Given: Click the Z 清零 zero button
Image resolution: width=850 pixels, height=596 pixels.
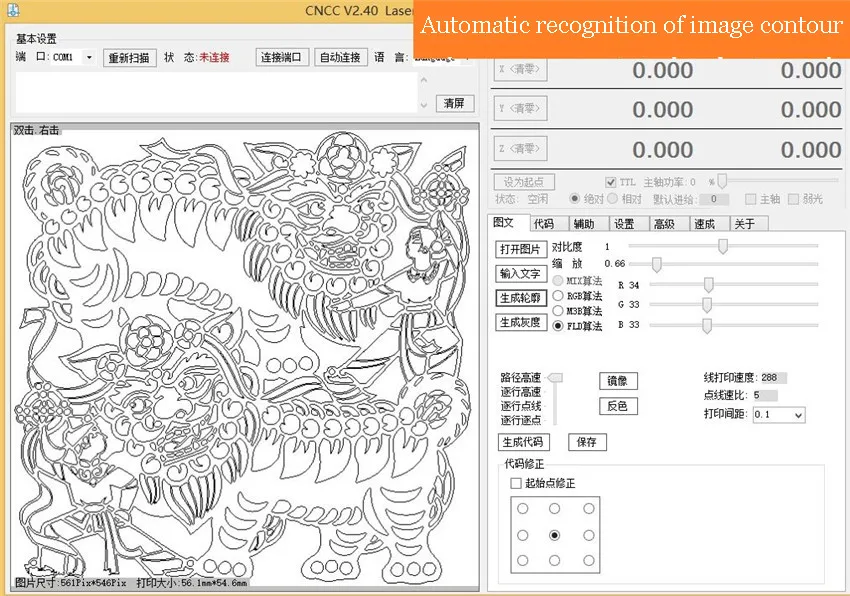Looking at the screenshot, I should click(x=520, y=149).
